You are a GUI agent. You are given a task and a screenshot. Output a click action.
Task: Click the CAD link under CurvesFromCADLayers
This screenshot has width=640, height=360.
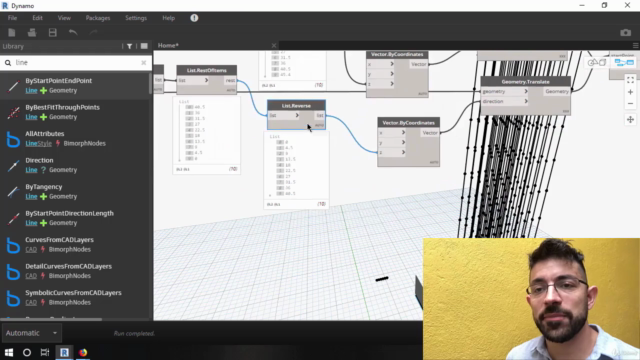31,249
